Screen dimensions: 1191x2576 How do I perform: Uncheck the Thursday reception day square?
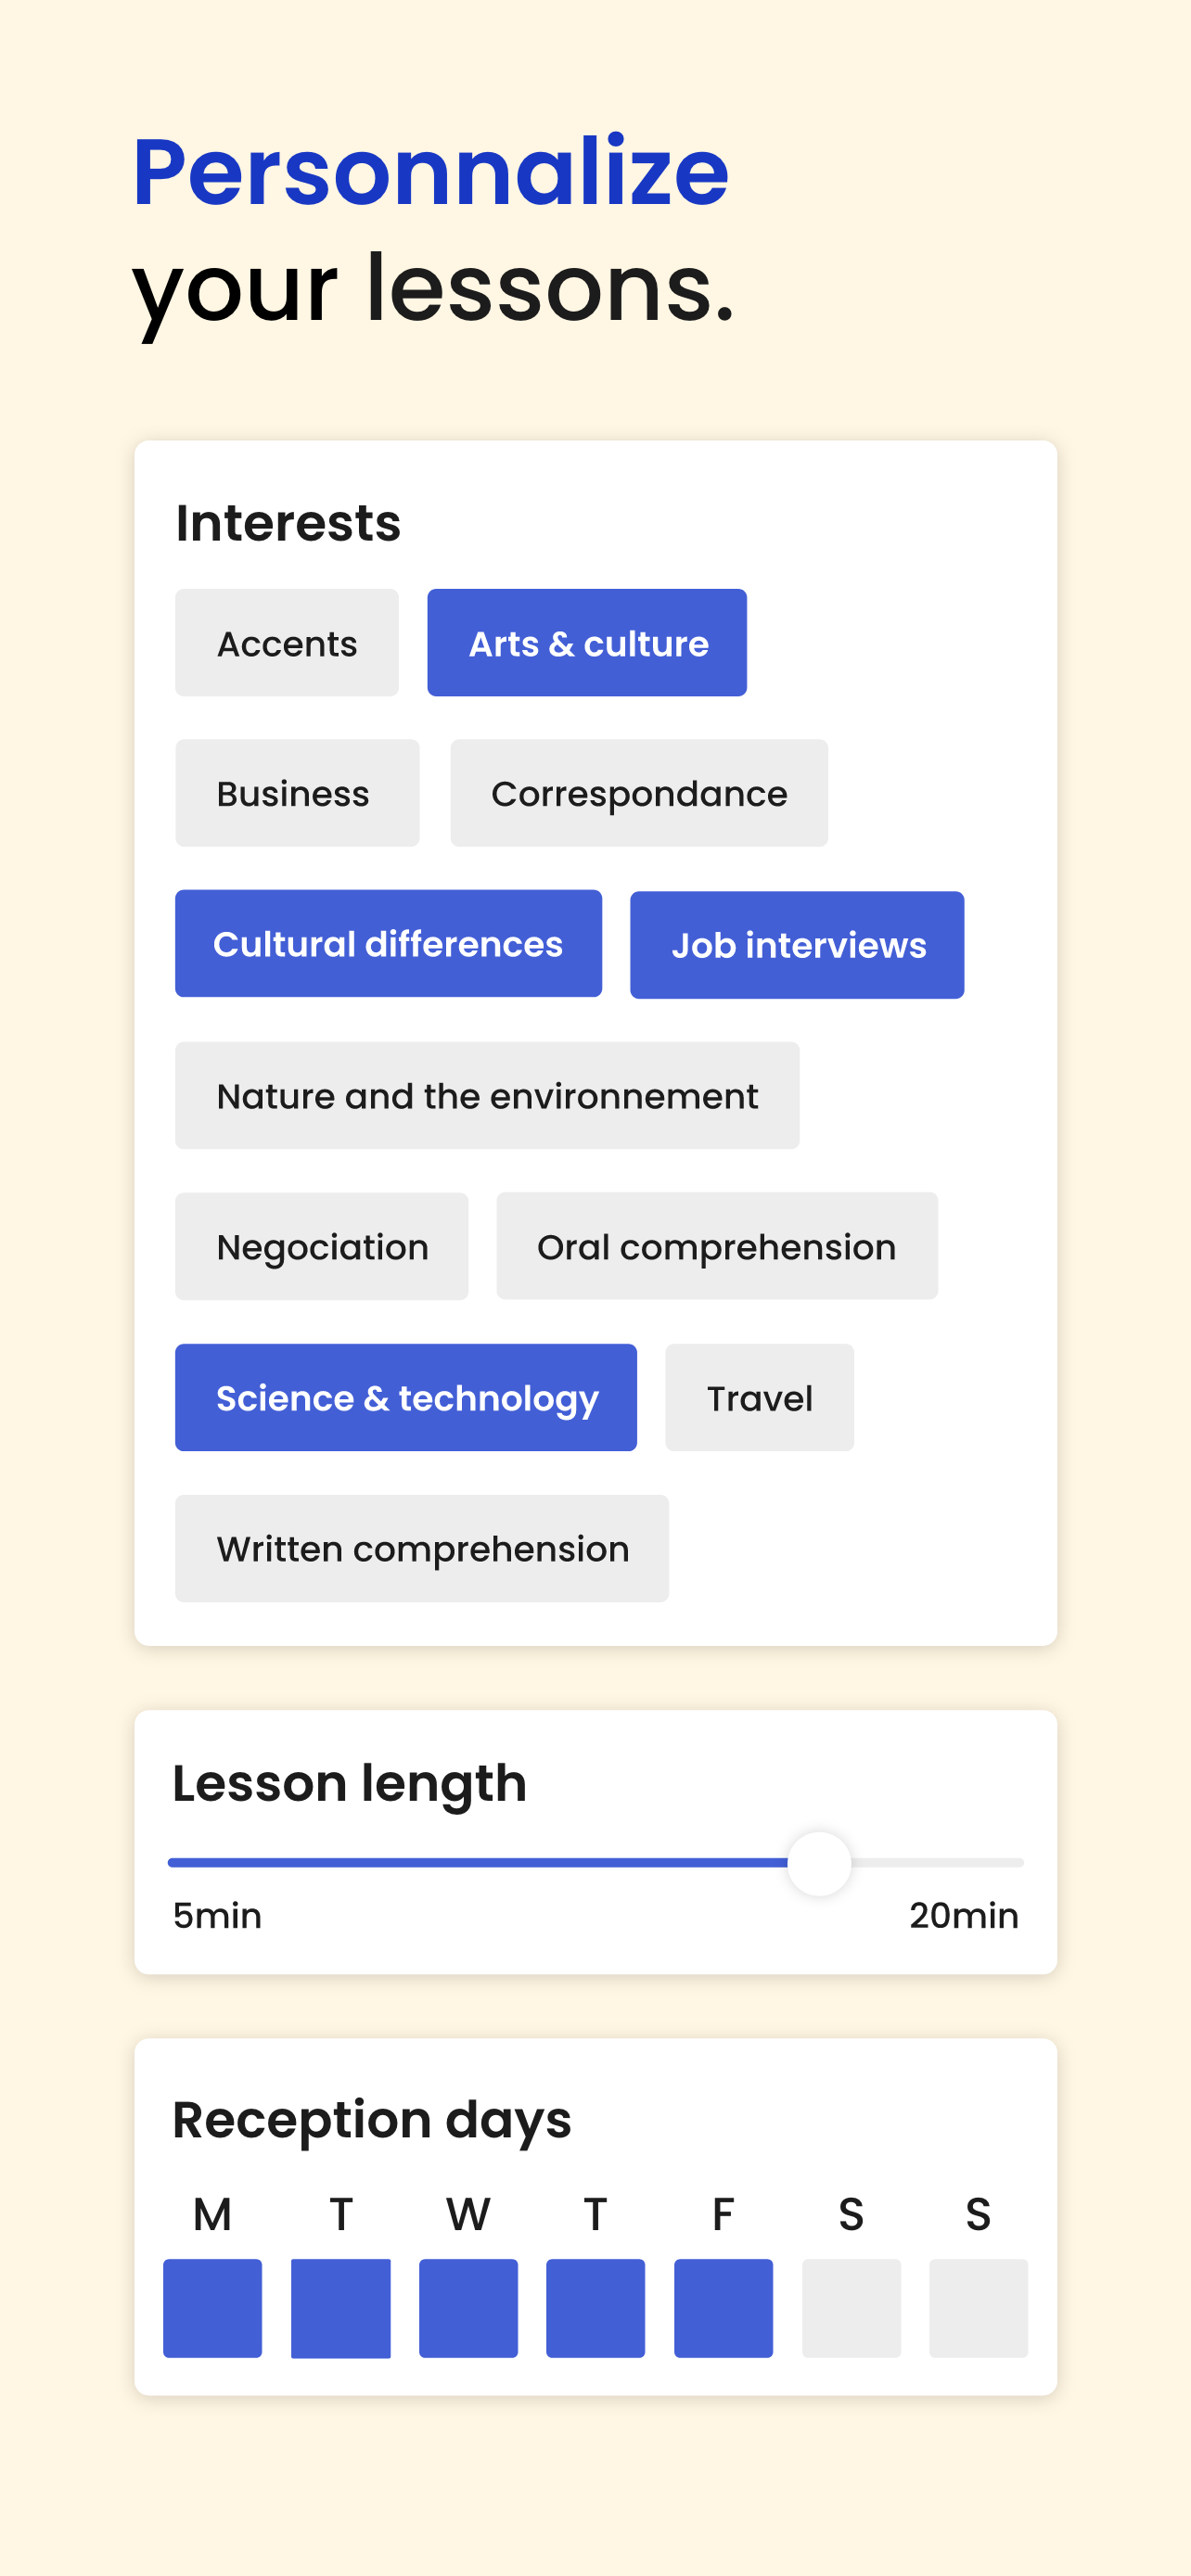point(595,2308)
